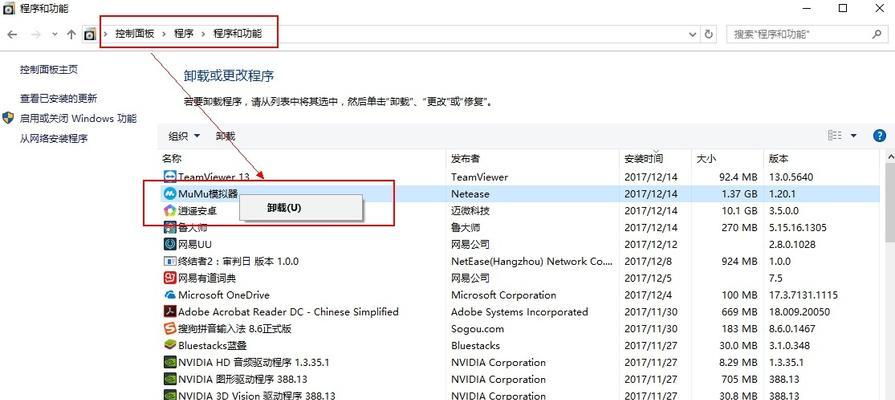The width and height of the screenshot is (895, 400).
Task: Select version 17.3.7131.1115 cell
Action: (x=804, y=295)
